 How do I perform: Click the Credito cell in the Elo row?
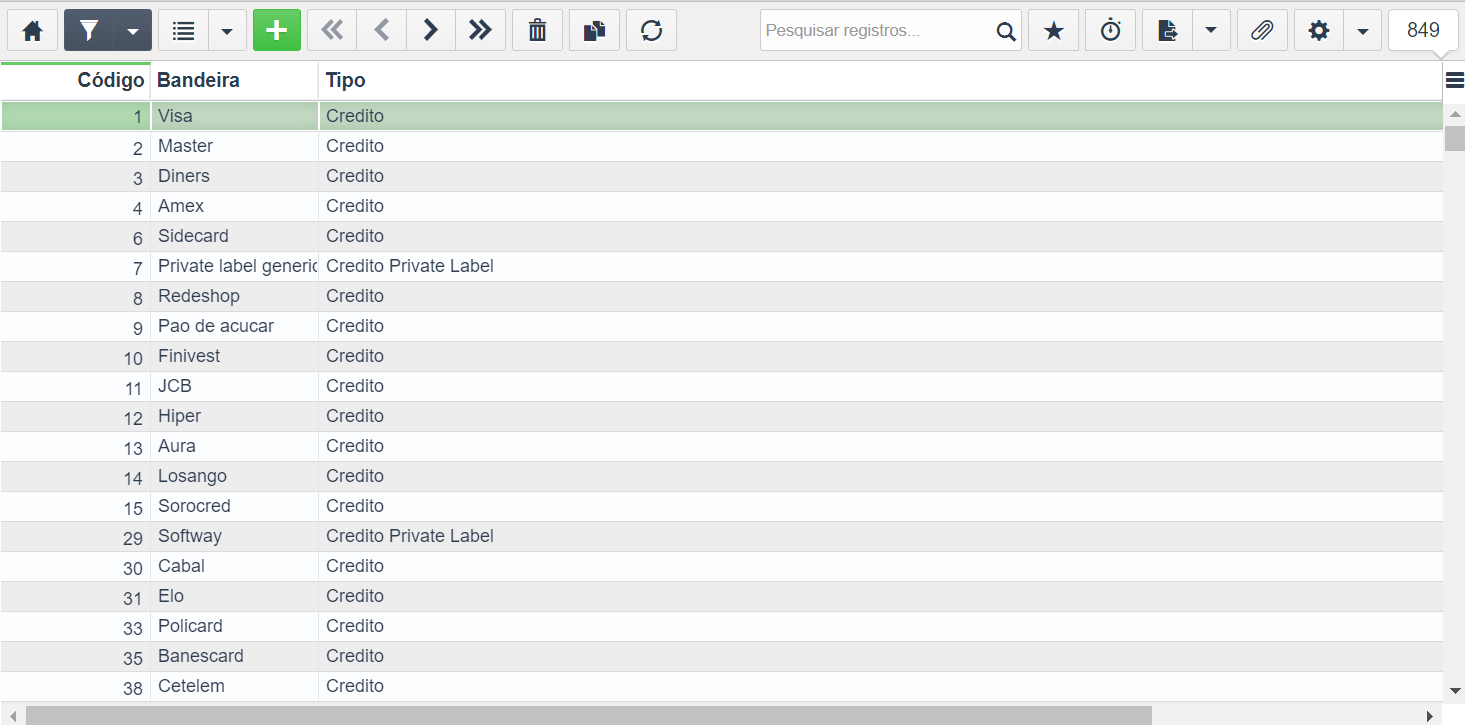pyautogui.click(x=880, y=596)
